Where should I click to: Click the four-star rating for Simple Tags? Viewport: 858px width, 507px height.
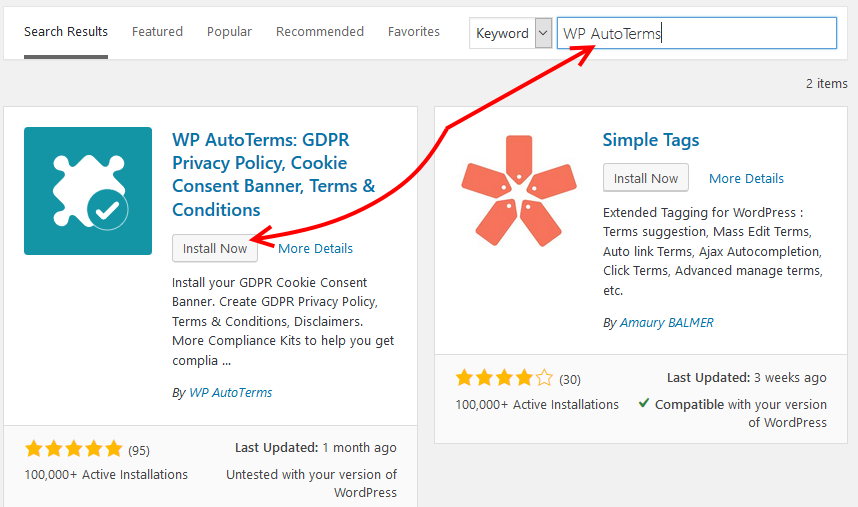point(505,378)
